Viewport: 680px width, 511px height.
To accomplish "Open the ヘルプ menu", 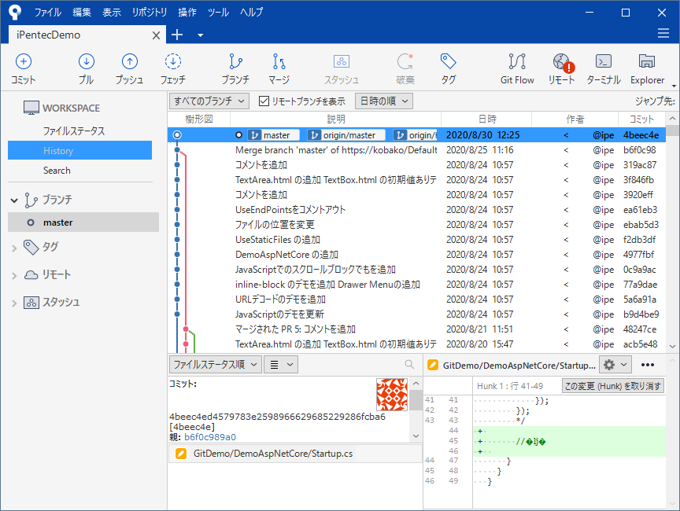I will point(252,12).
